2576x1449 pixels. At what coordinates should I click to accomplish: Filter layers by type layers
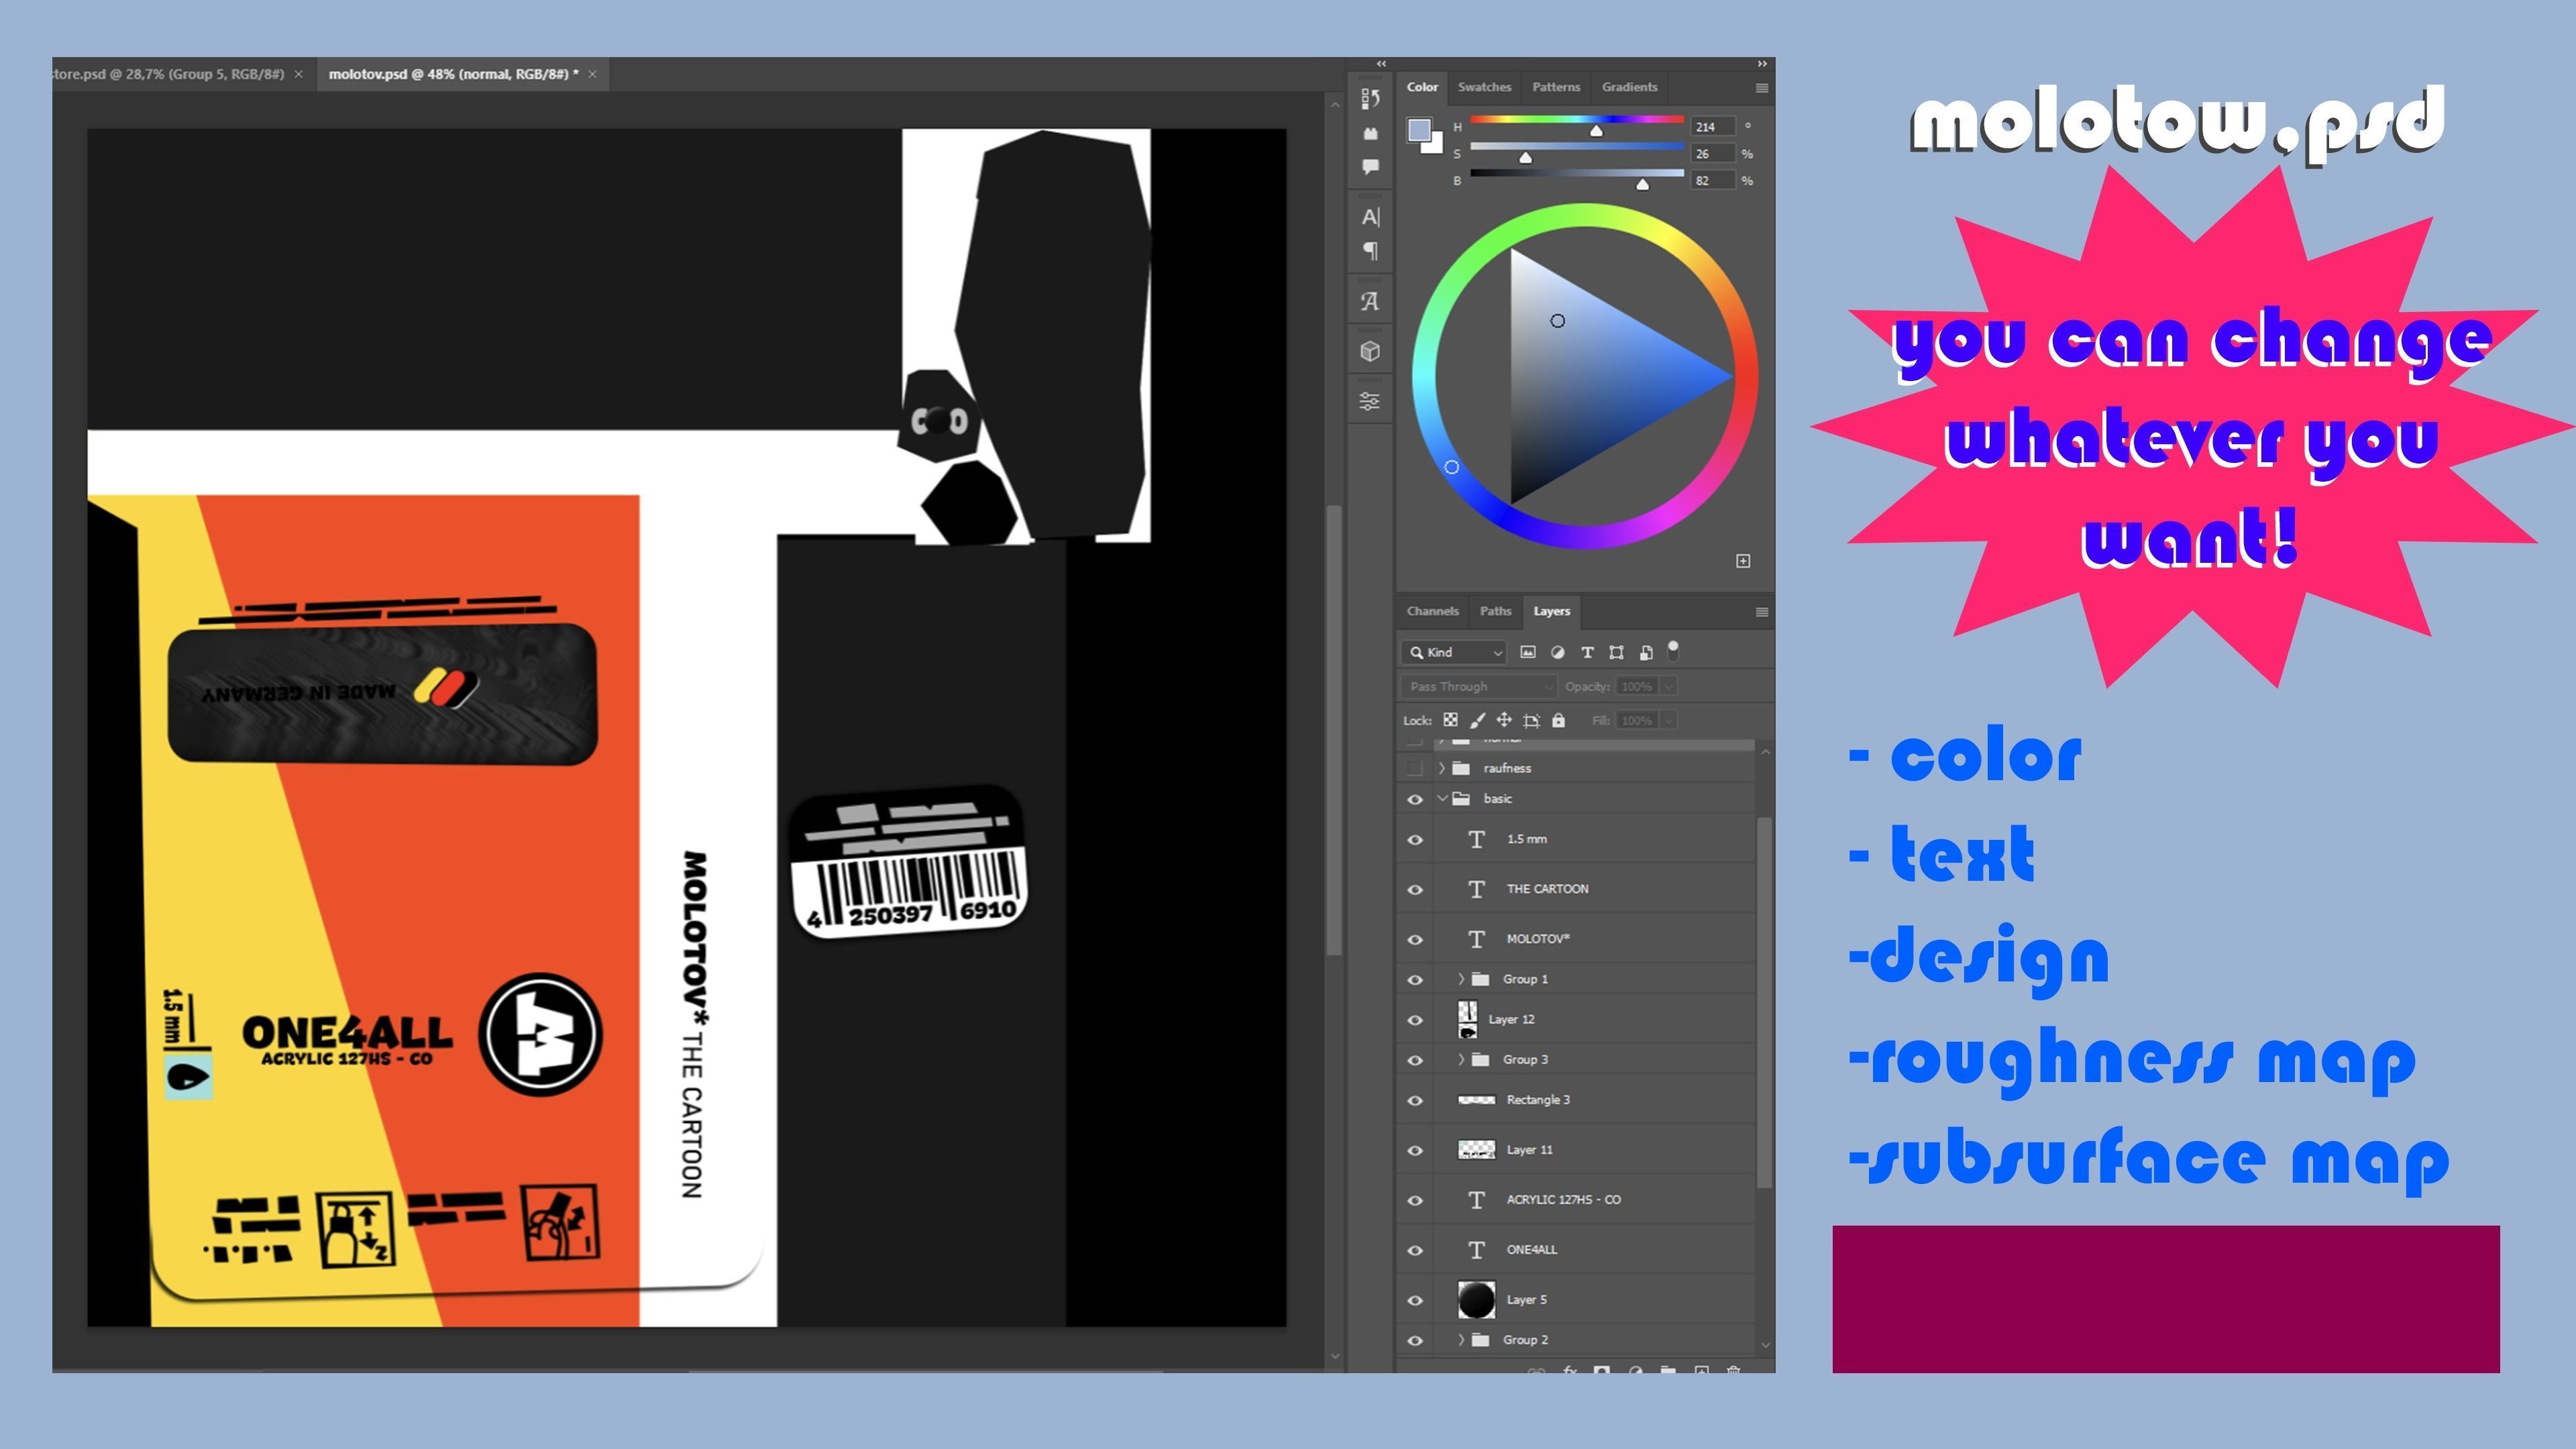click(x=1587, y=652)
